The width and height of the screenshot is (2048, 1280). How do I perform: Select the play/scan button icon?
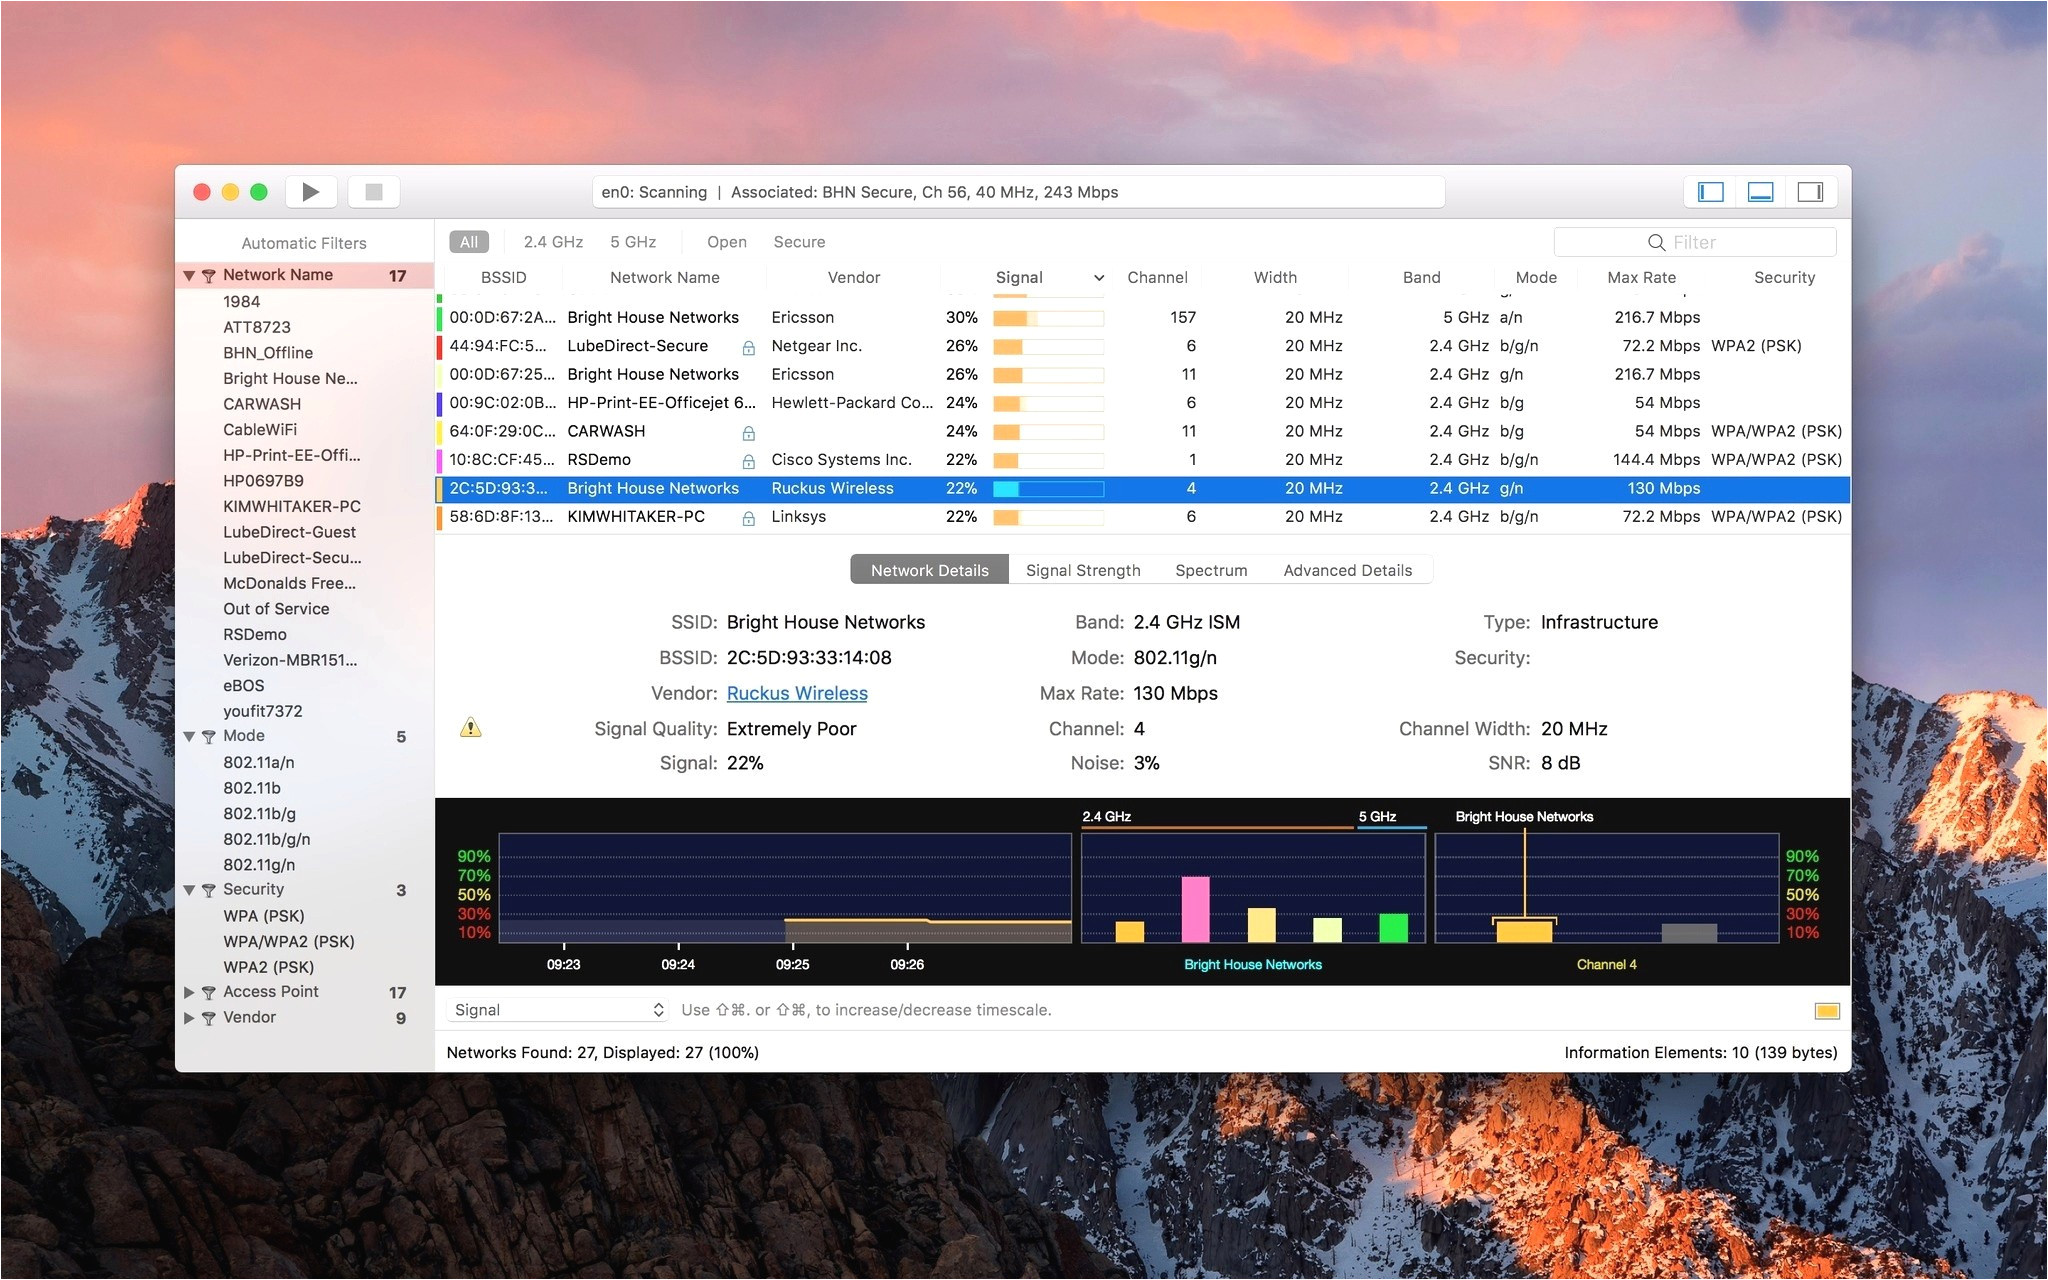pos(317,192)
